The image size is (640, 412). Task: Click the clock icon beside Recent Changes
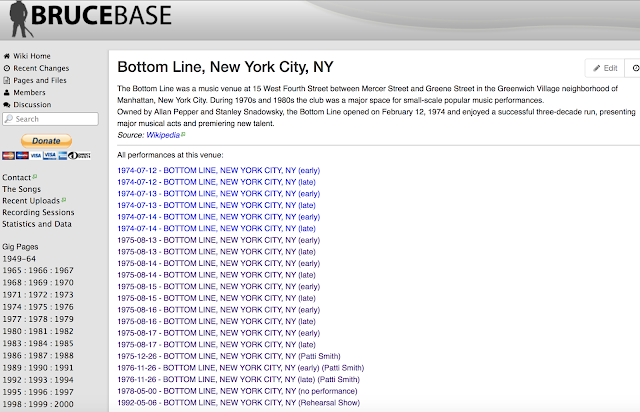click(7, 68)
